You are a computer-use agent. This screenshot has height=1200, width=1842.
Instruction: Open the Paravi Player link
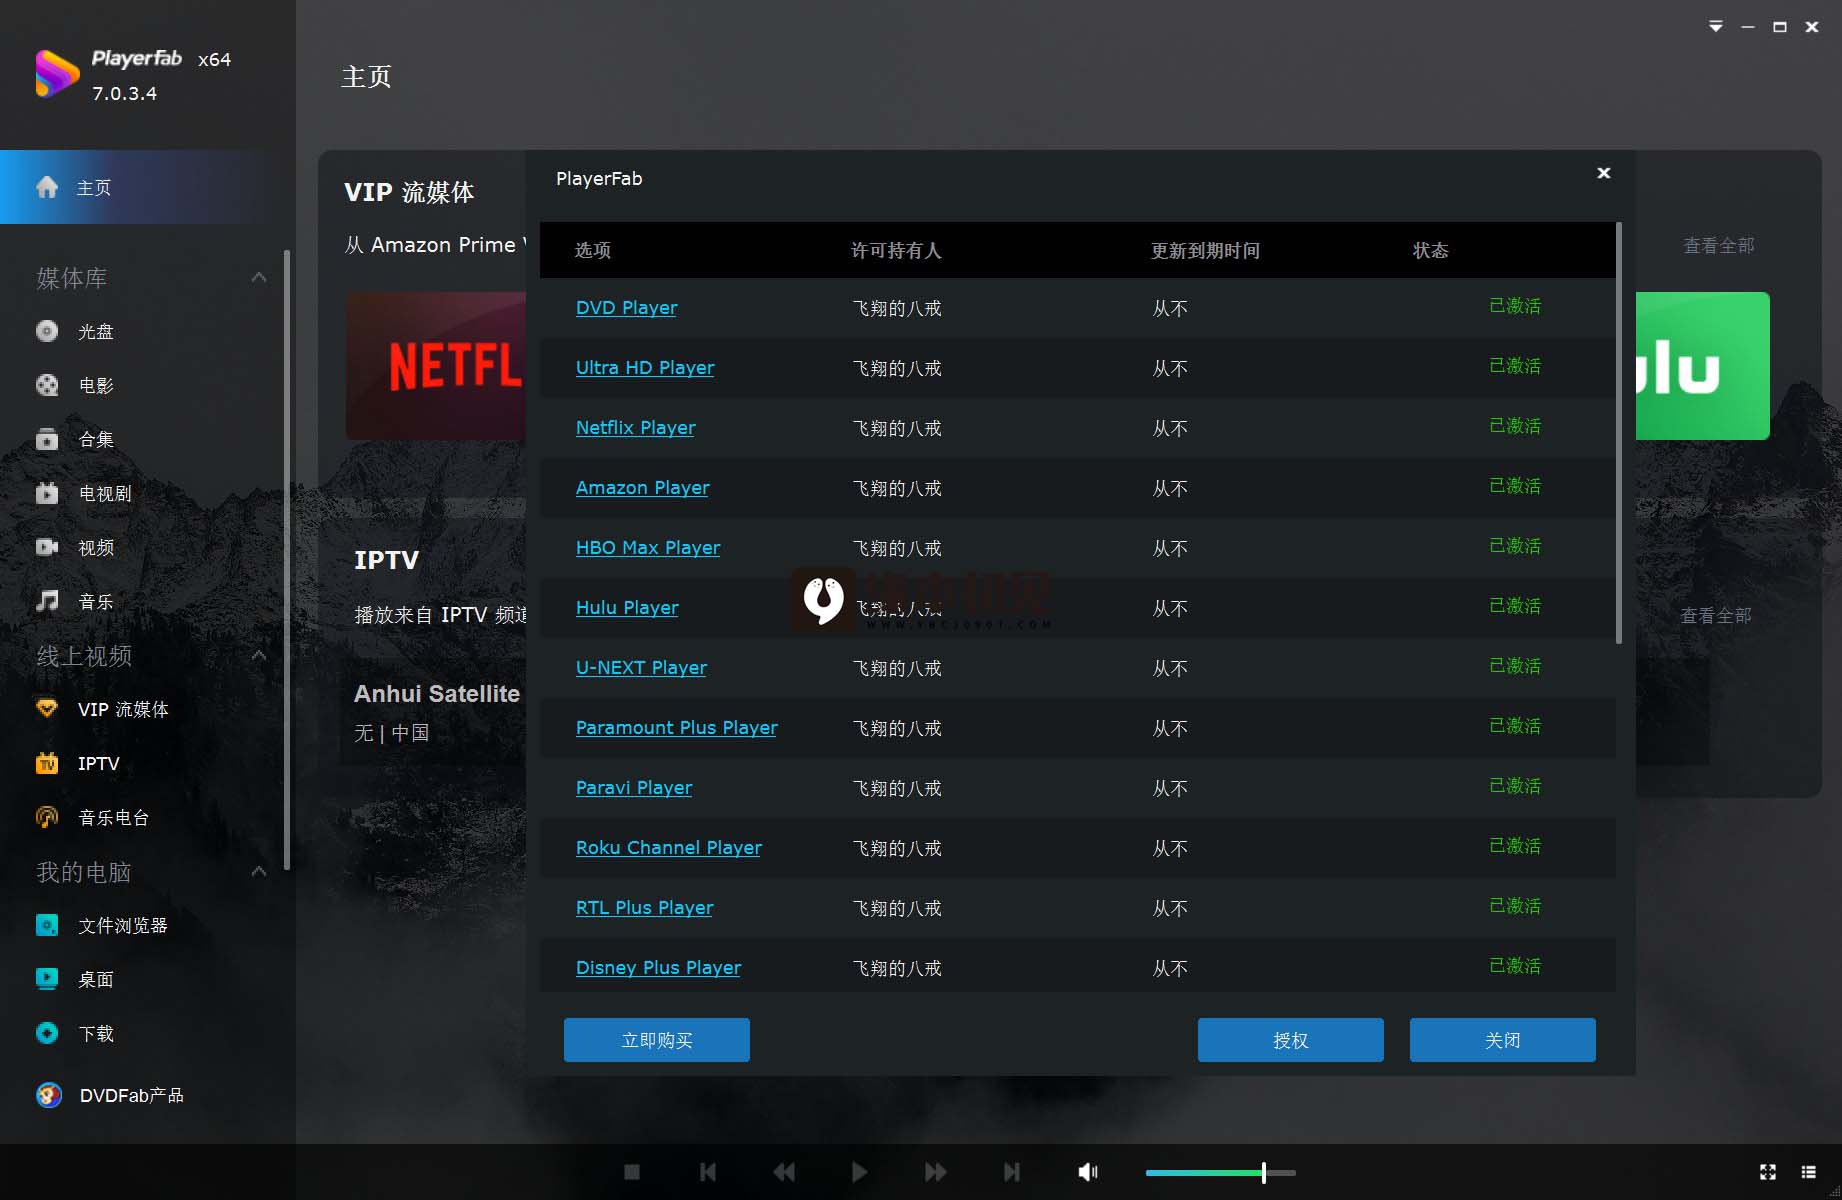(634, 788)
